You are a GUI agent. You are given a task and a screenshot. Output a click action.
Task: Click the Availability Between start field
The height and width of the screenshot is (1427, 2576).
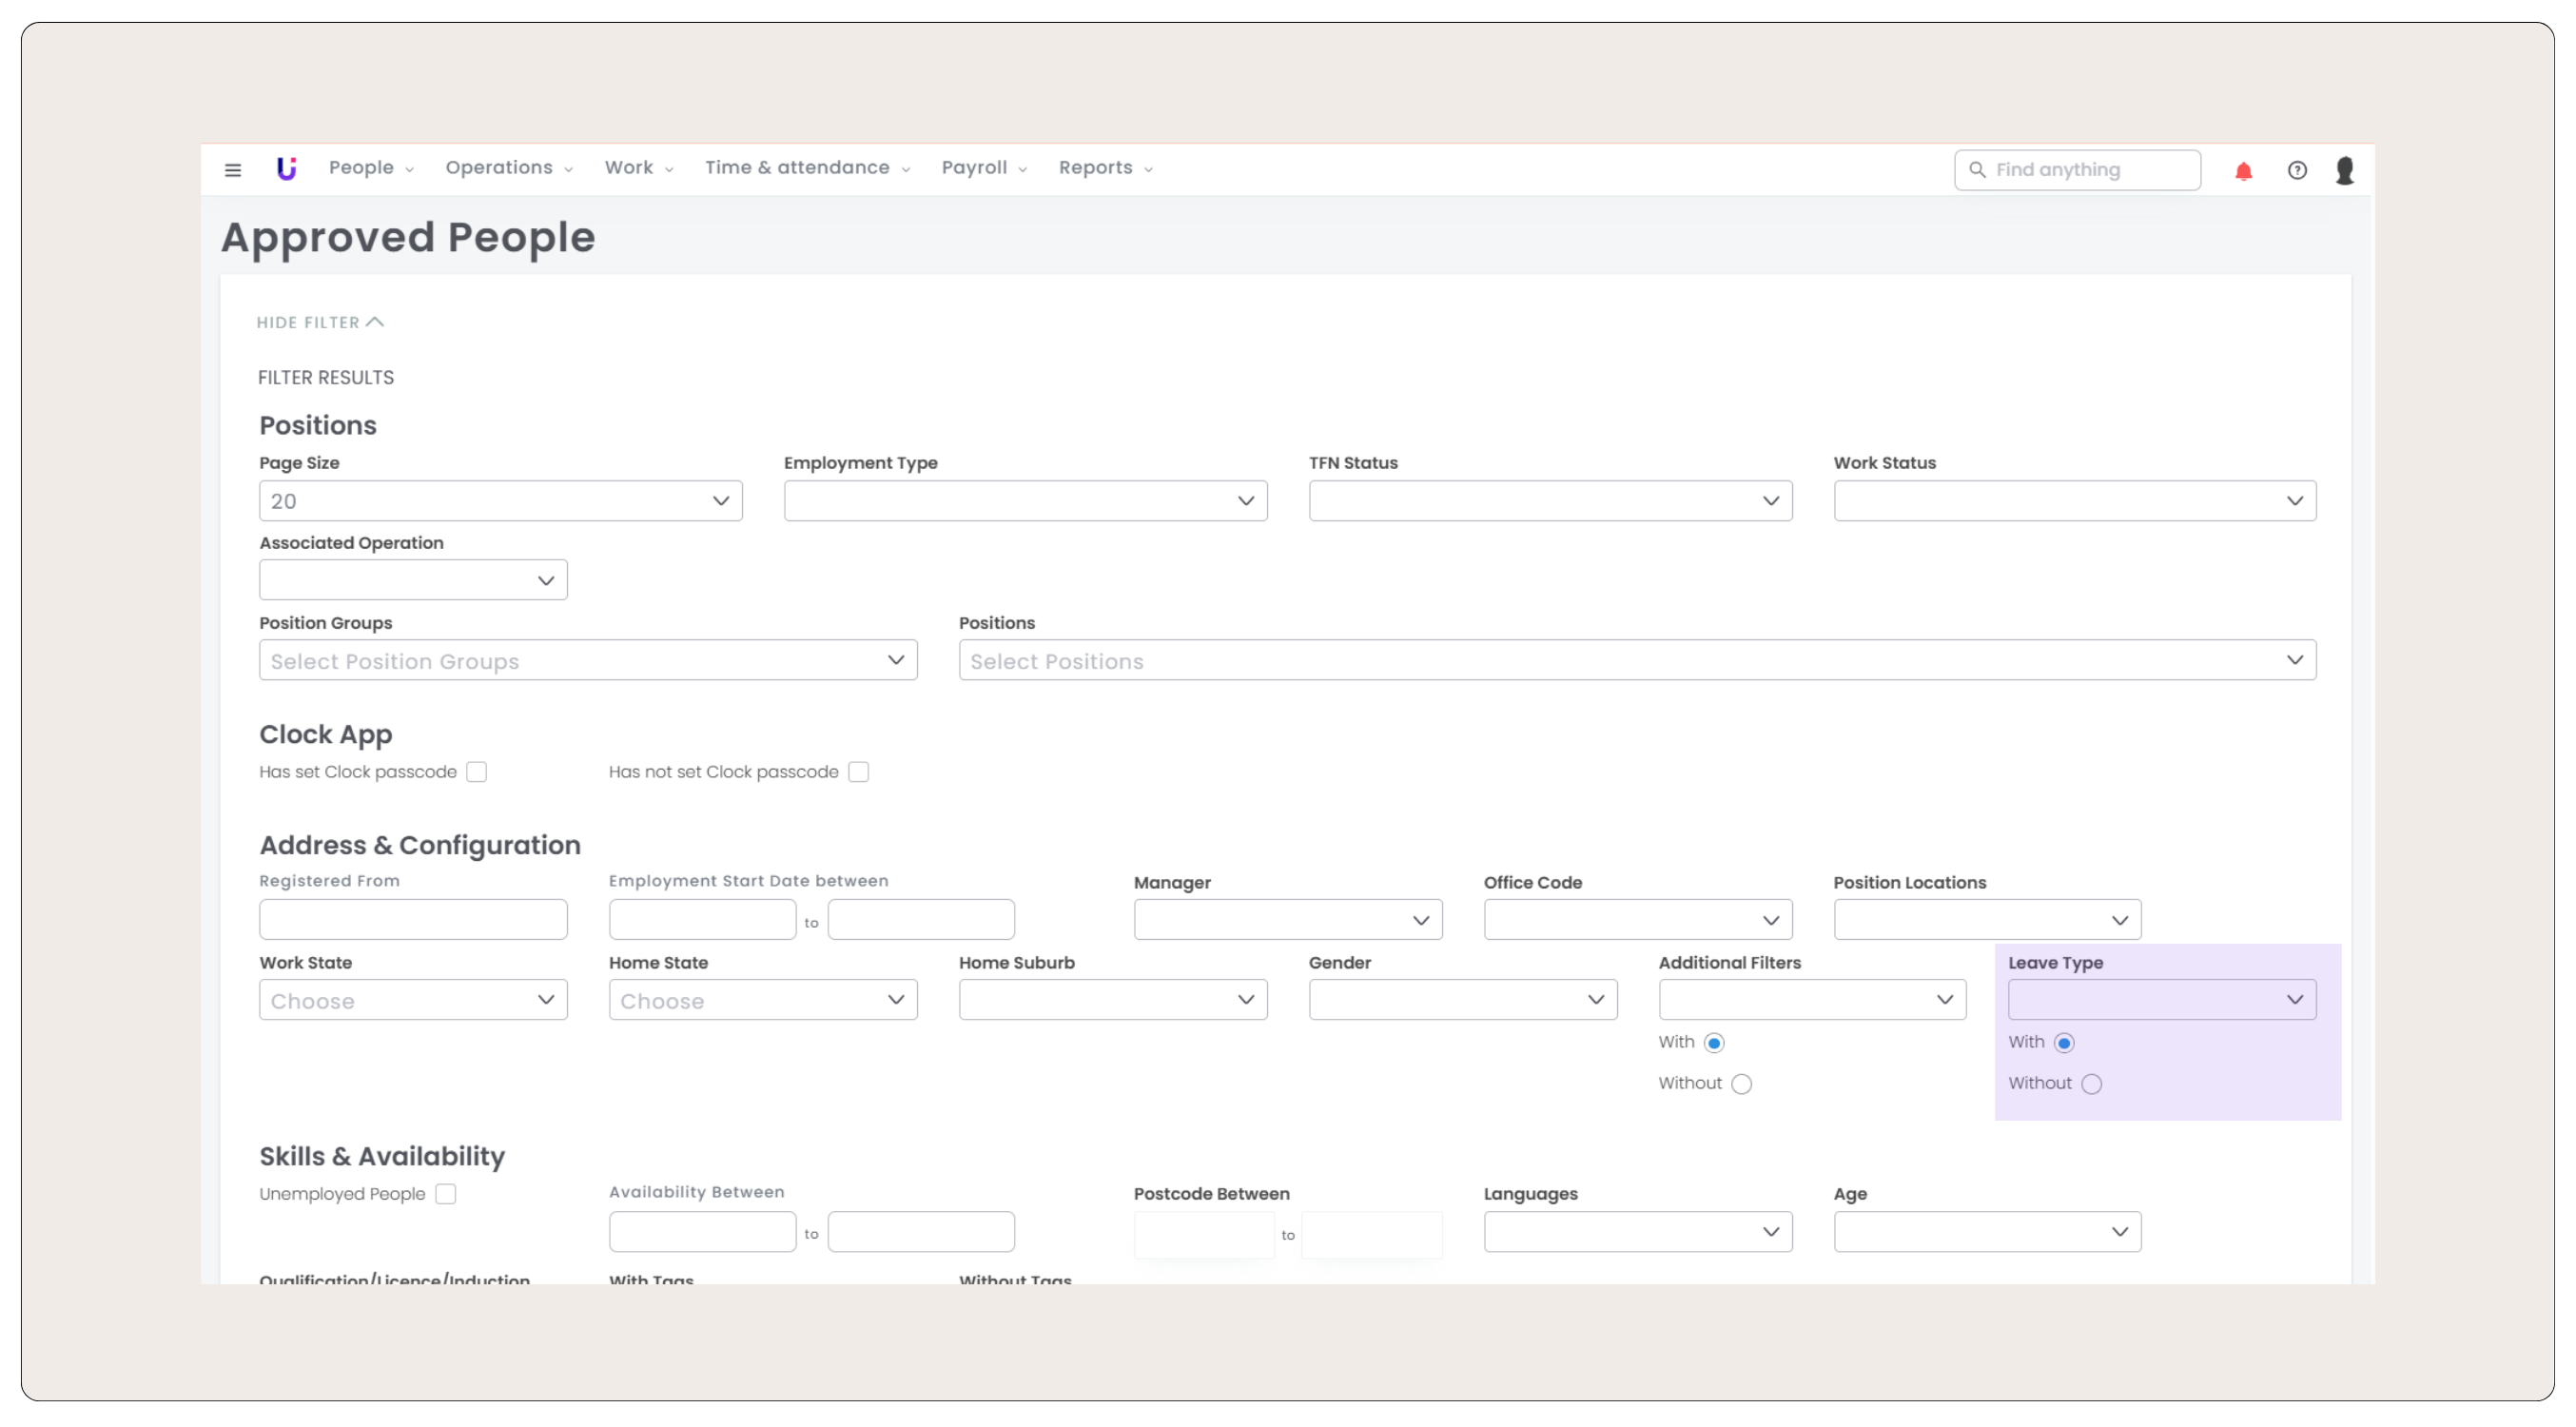click(x=702, y=1232)
